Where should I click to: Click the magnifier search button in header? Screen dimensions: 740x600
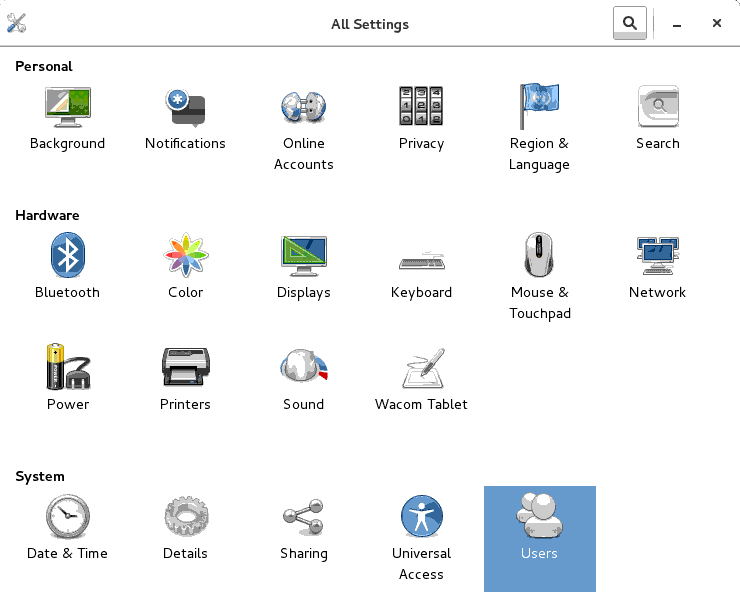[629, 23]
